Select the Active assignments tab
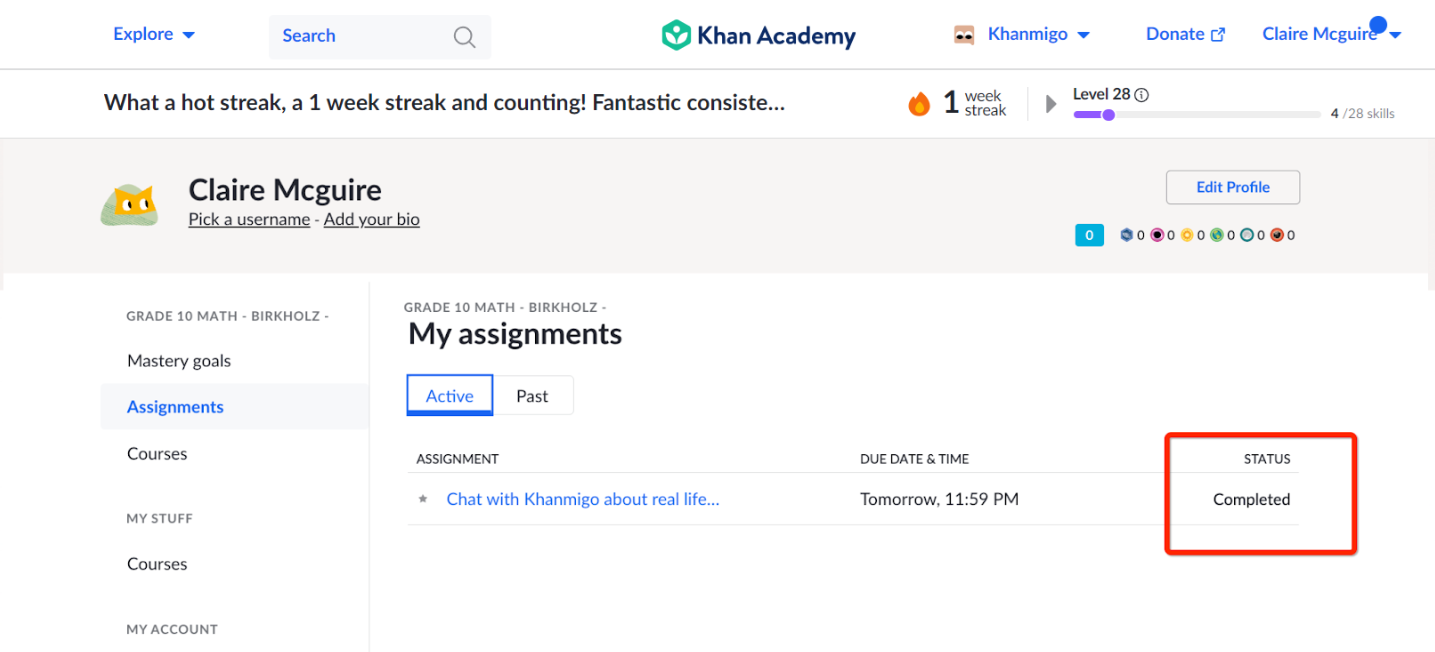The height and width of the screenshot is (652, 1435). click(450, 395)
